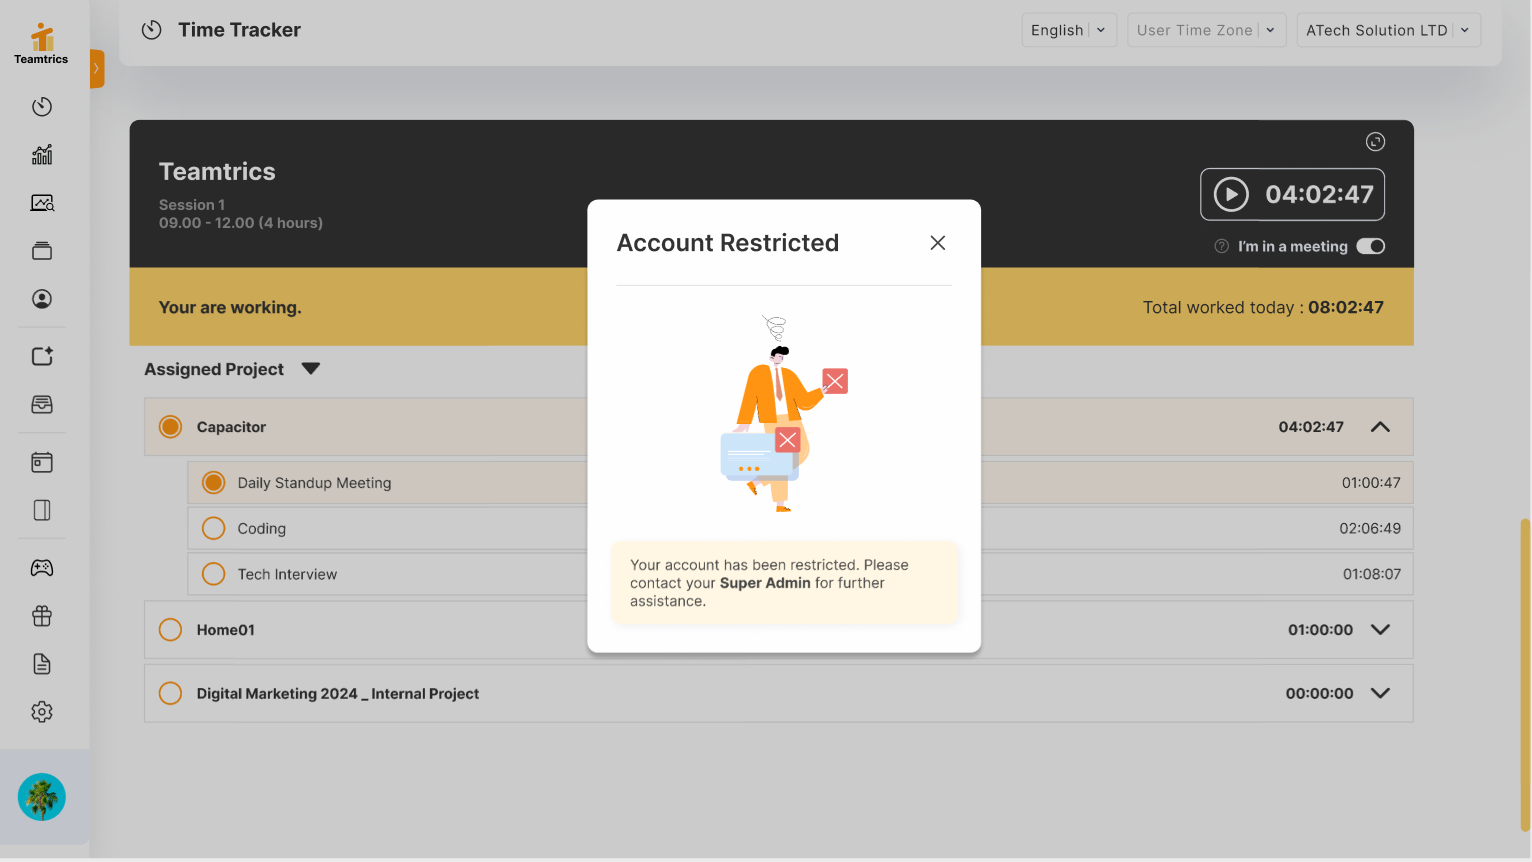
Task: Select the Coding task radio button
Action: [214, 528]
